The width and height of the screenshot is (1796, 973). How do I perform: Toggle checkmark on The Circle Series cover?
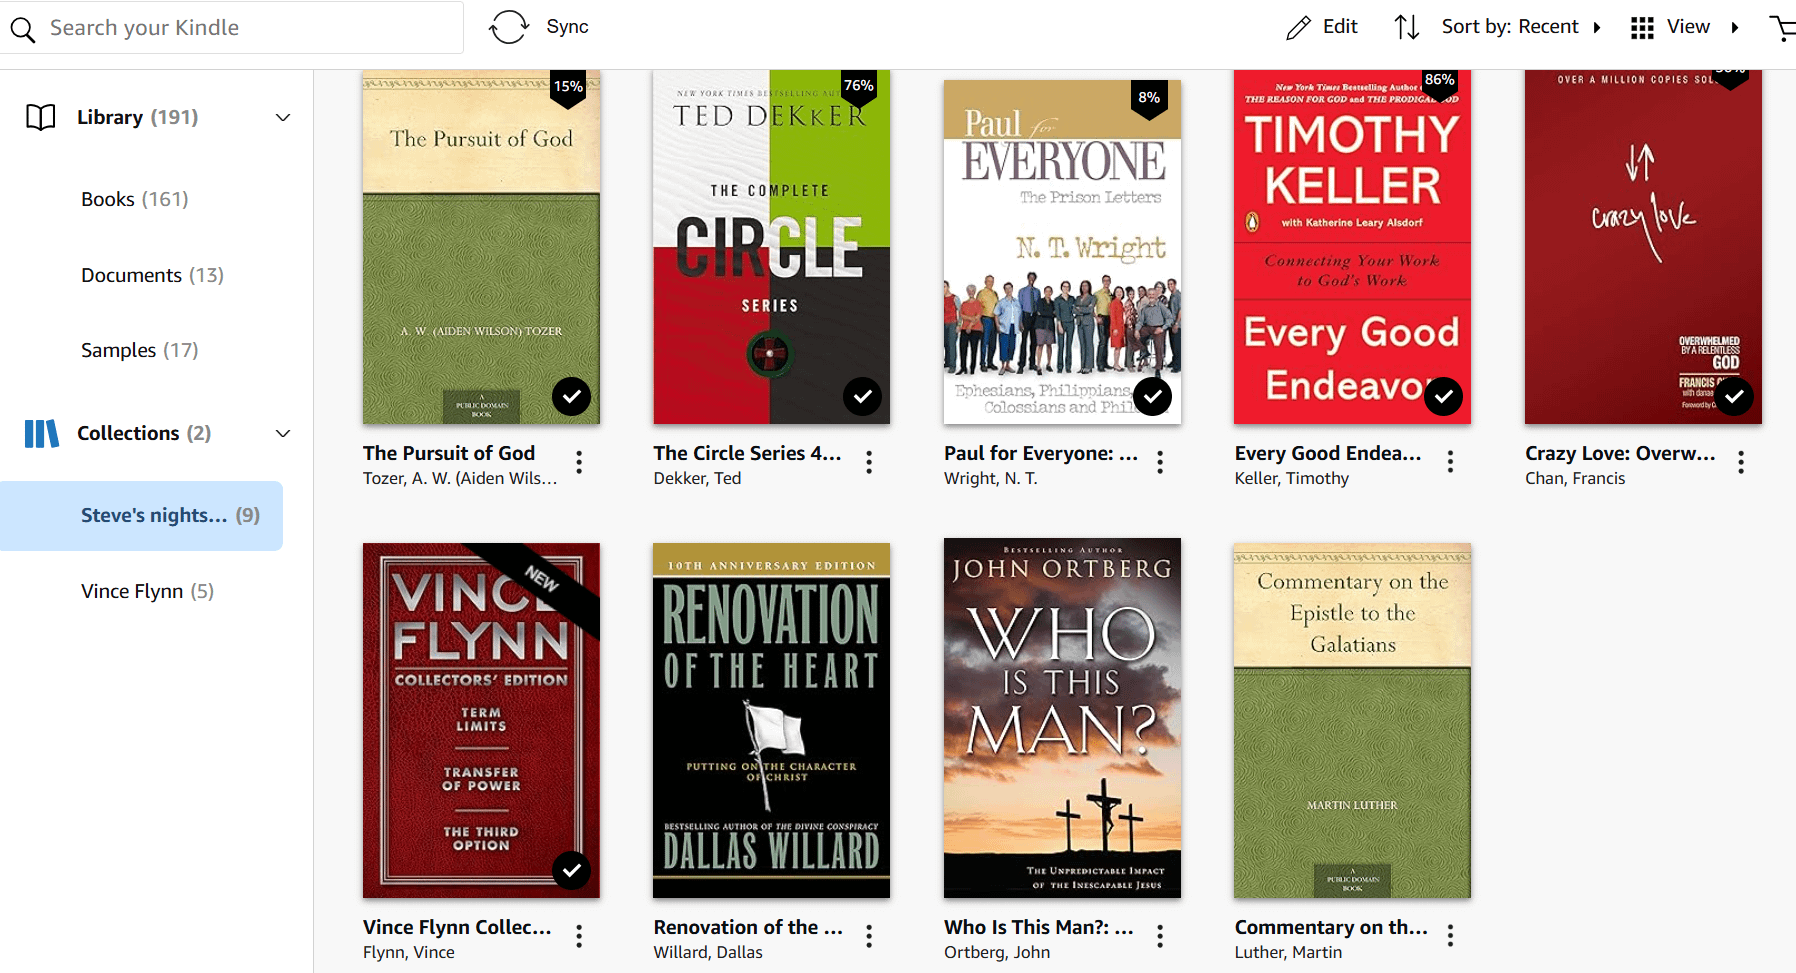[x=862, y=397]
